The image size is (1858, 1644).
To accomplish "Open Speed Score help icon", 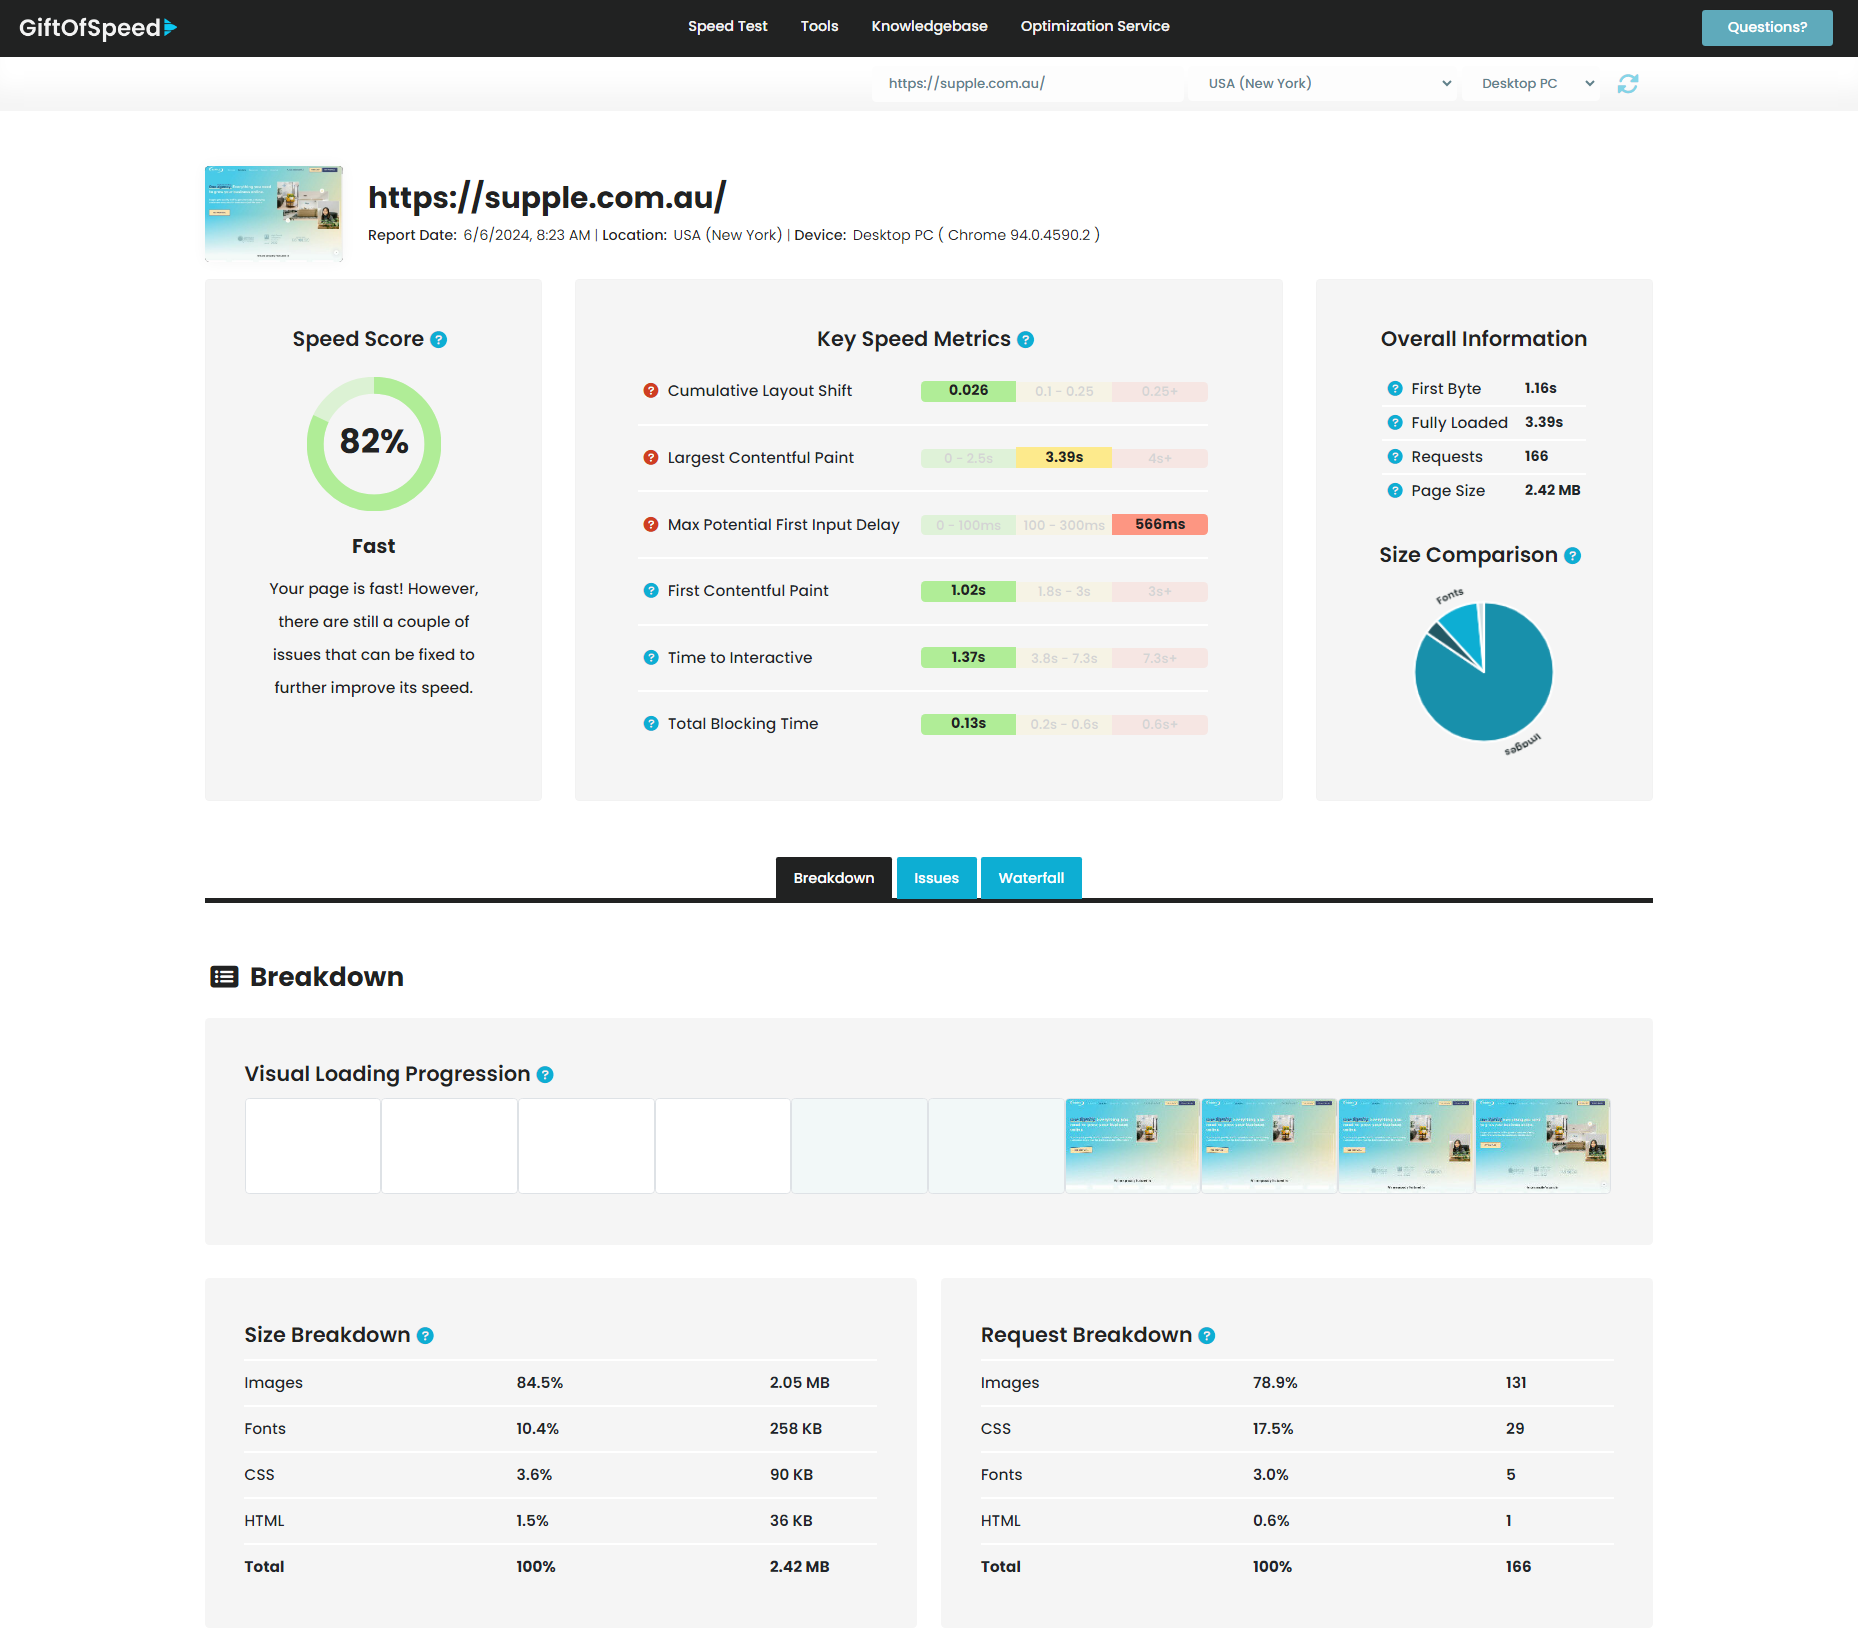I will pyautogui.click(x=438, y=340).
